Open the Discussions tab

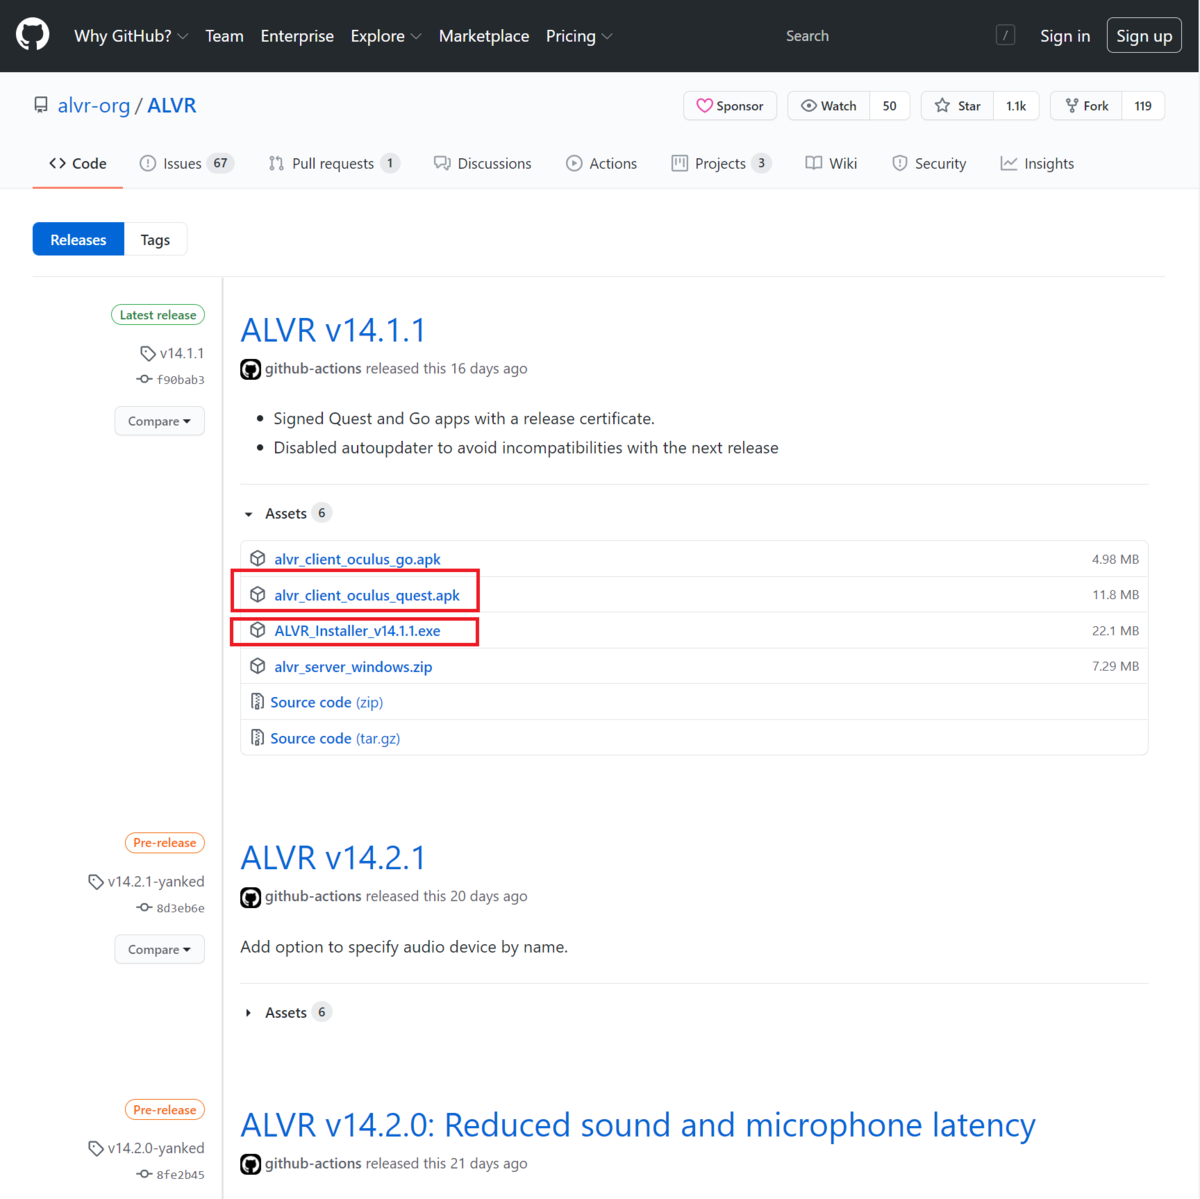tap(483, 163)
